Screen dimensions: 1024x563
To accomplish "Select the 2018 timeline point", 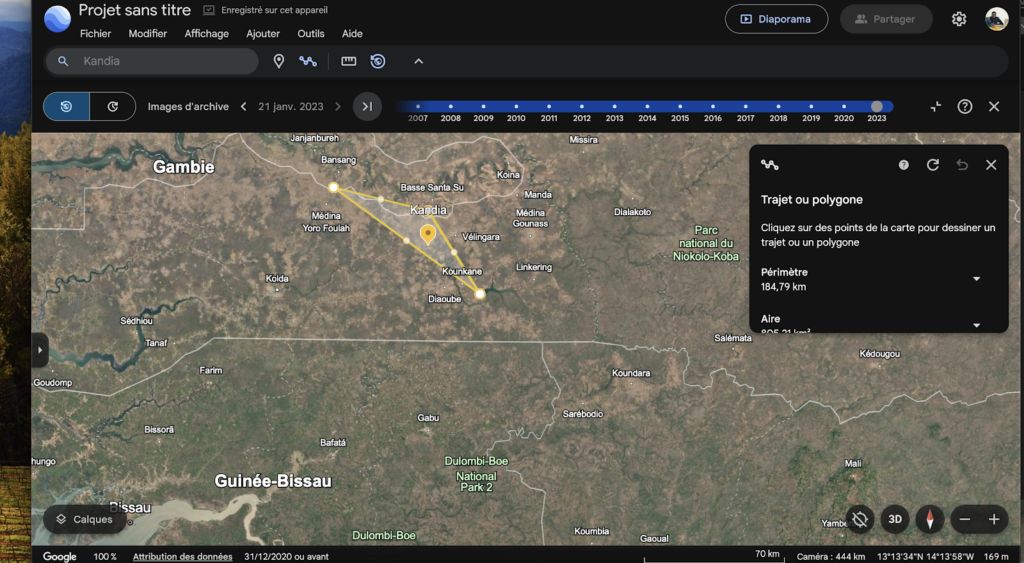I will click(x=778, y=106).
